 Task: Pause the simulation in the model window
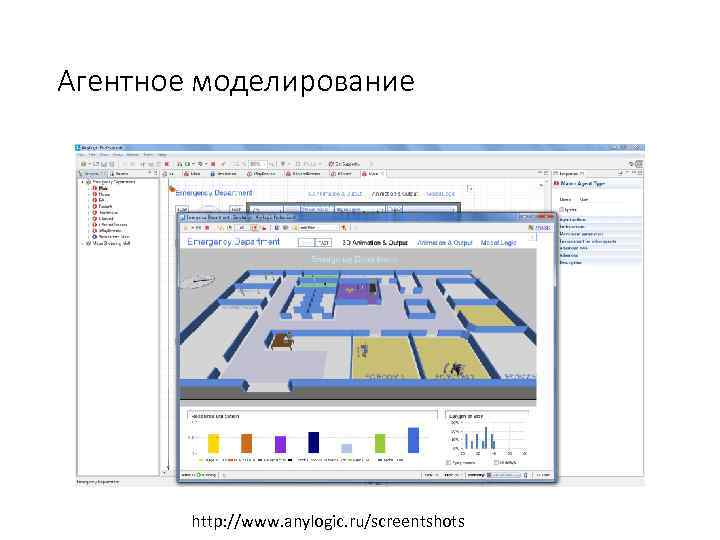(198, 228)
